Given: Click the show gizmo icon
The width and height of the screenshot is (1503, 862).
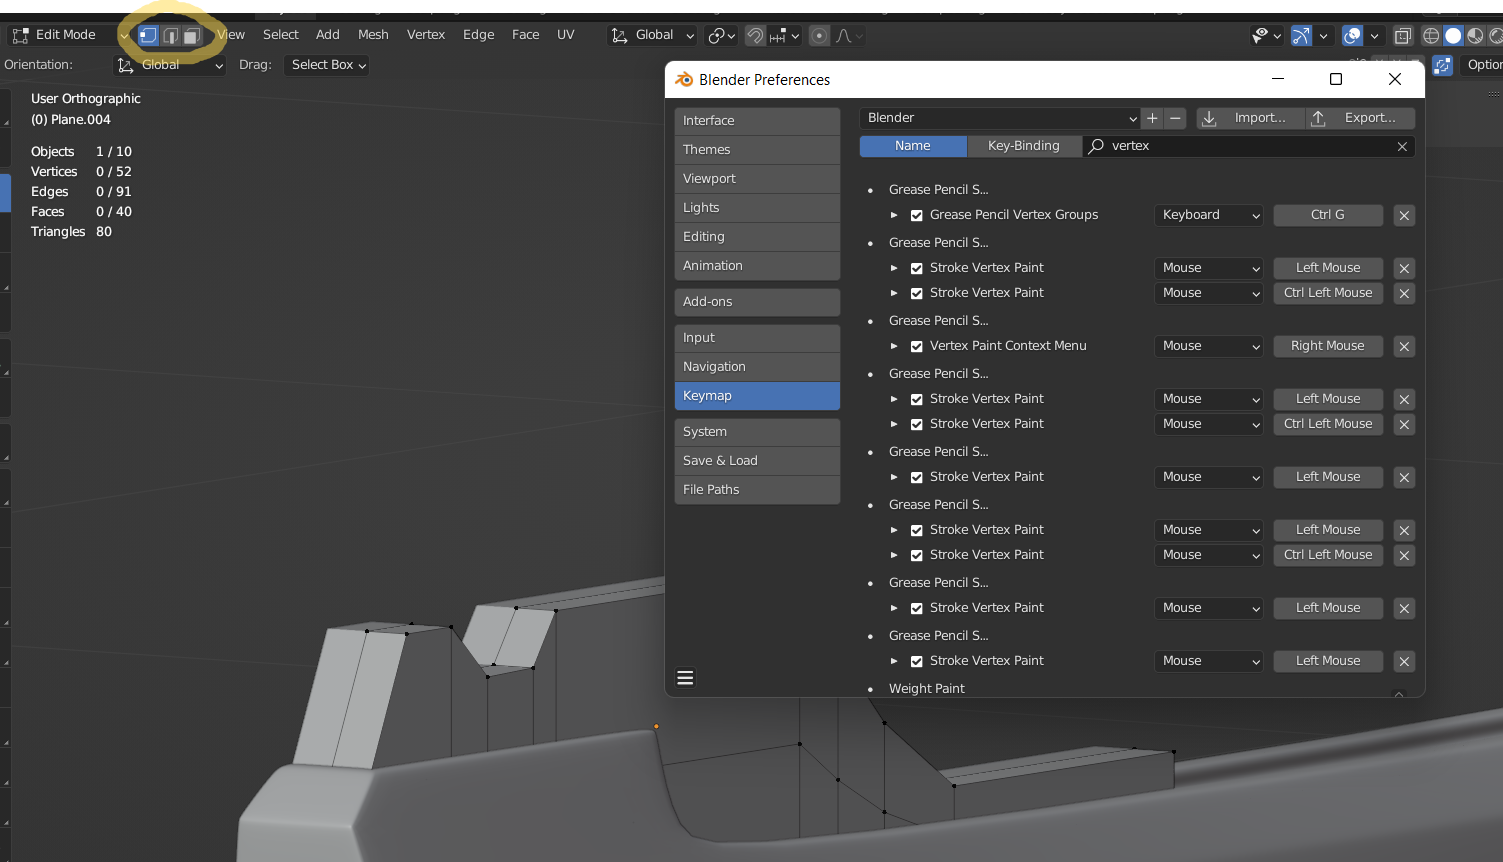Looking at the screenshot, I should tap(1301, 35).
